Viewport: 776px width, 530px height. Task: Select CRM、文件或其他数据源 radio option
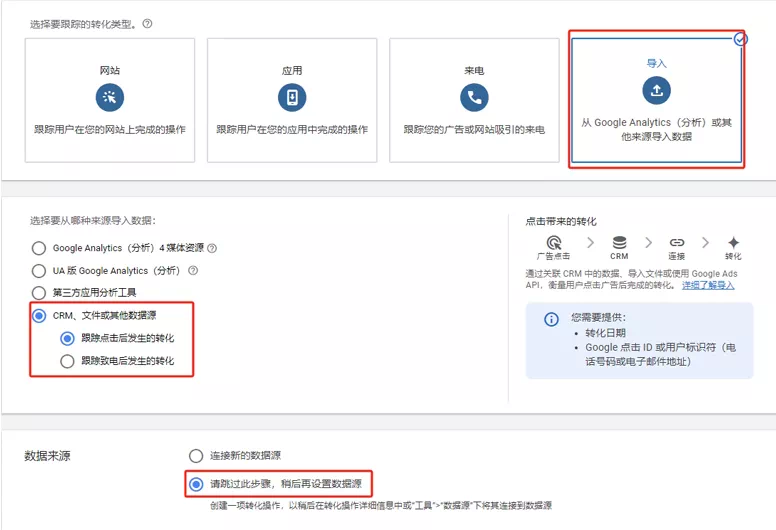[39, 316]
